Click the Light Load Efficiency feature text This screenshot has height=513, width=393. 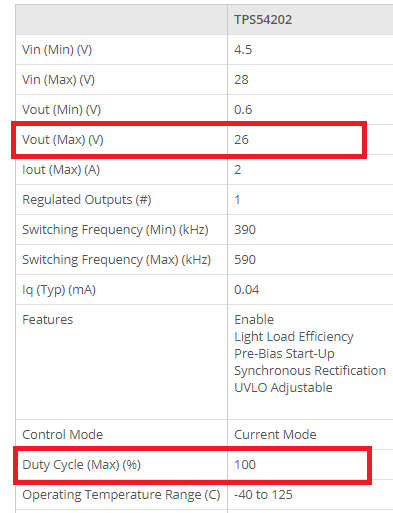tap(294, 337)
